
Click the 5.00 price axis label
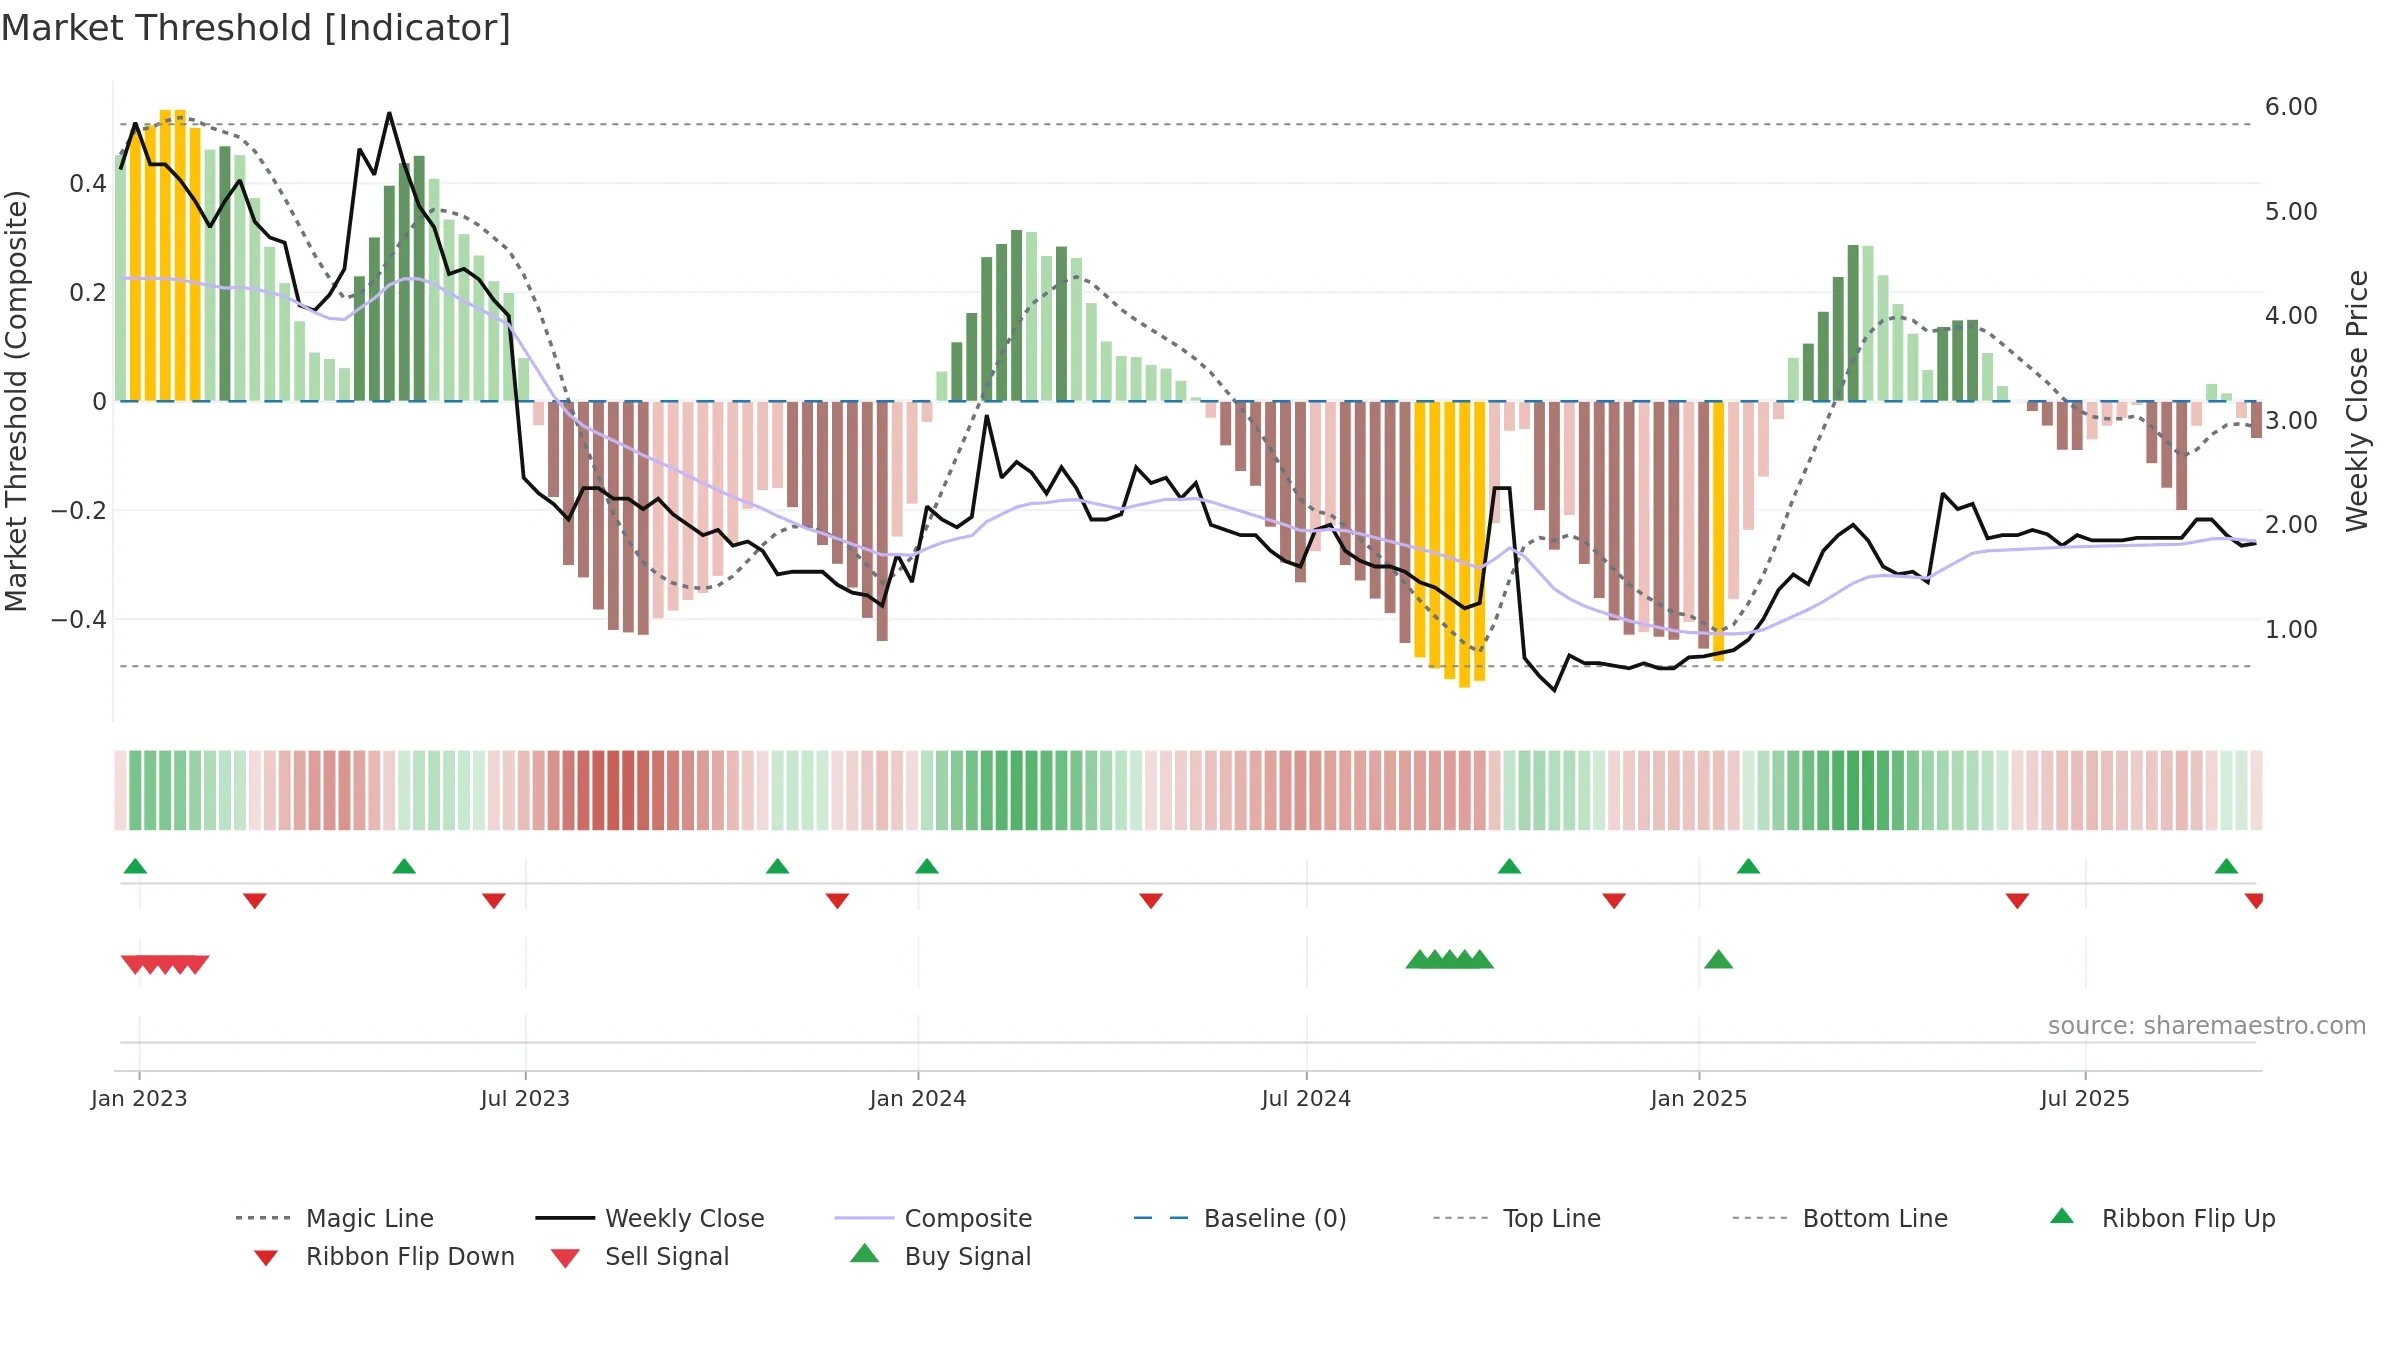[2291, 212]
